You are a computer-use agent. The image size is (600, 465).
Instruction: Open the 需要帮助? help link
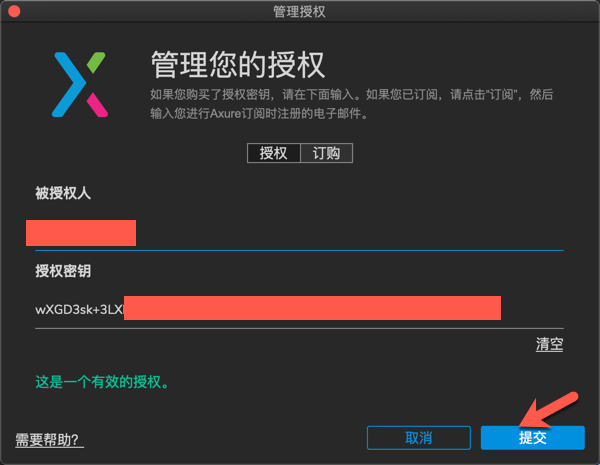[49, 440]
